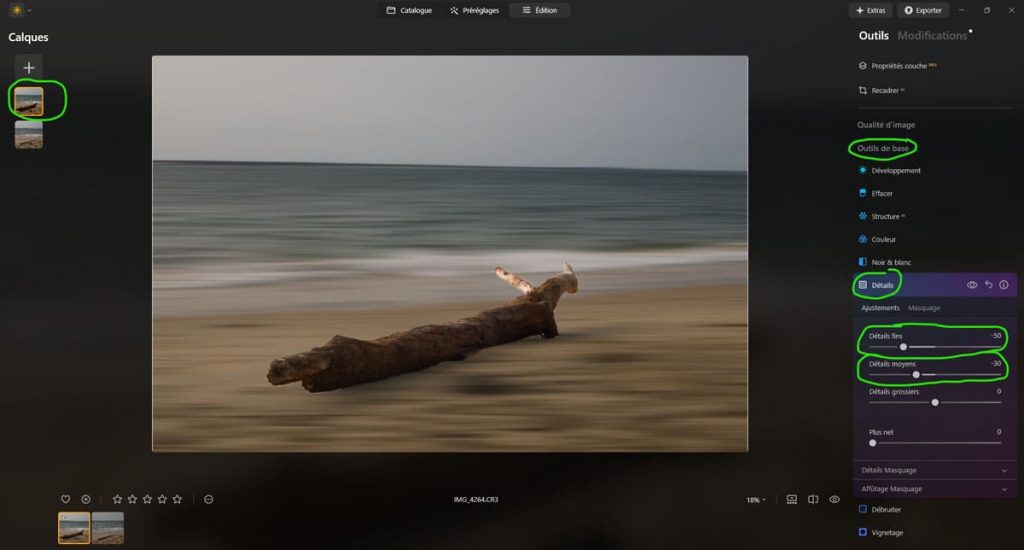Open the Effacer erase tool

[x=881, y=193]
